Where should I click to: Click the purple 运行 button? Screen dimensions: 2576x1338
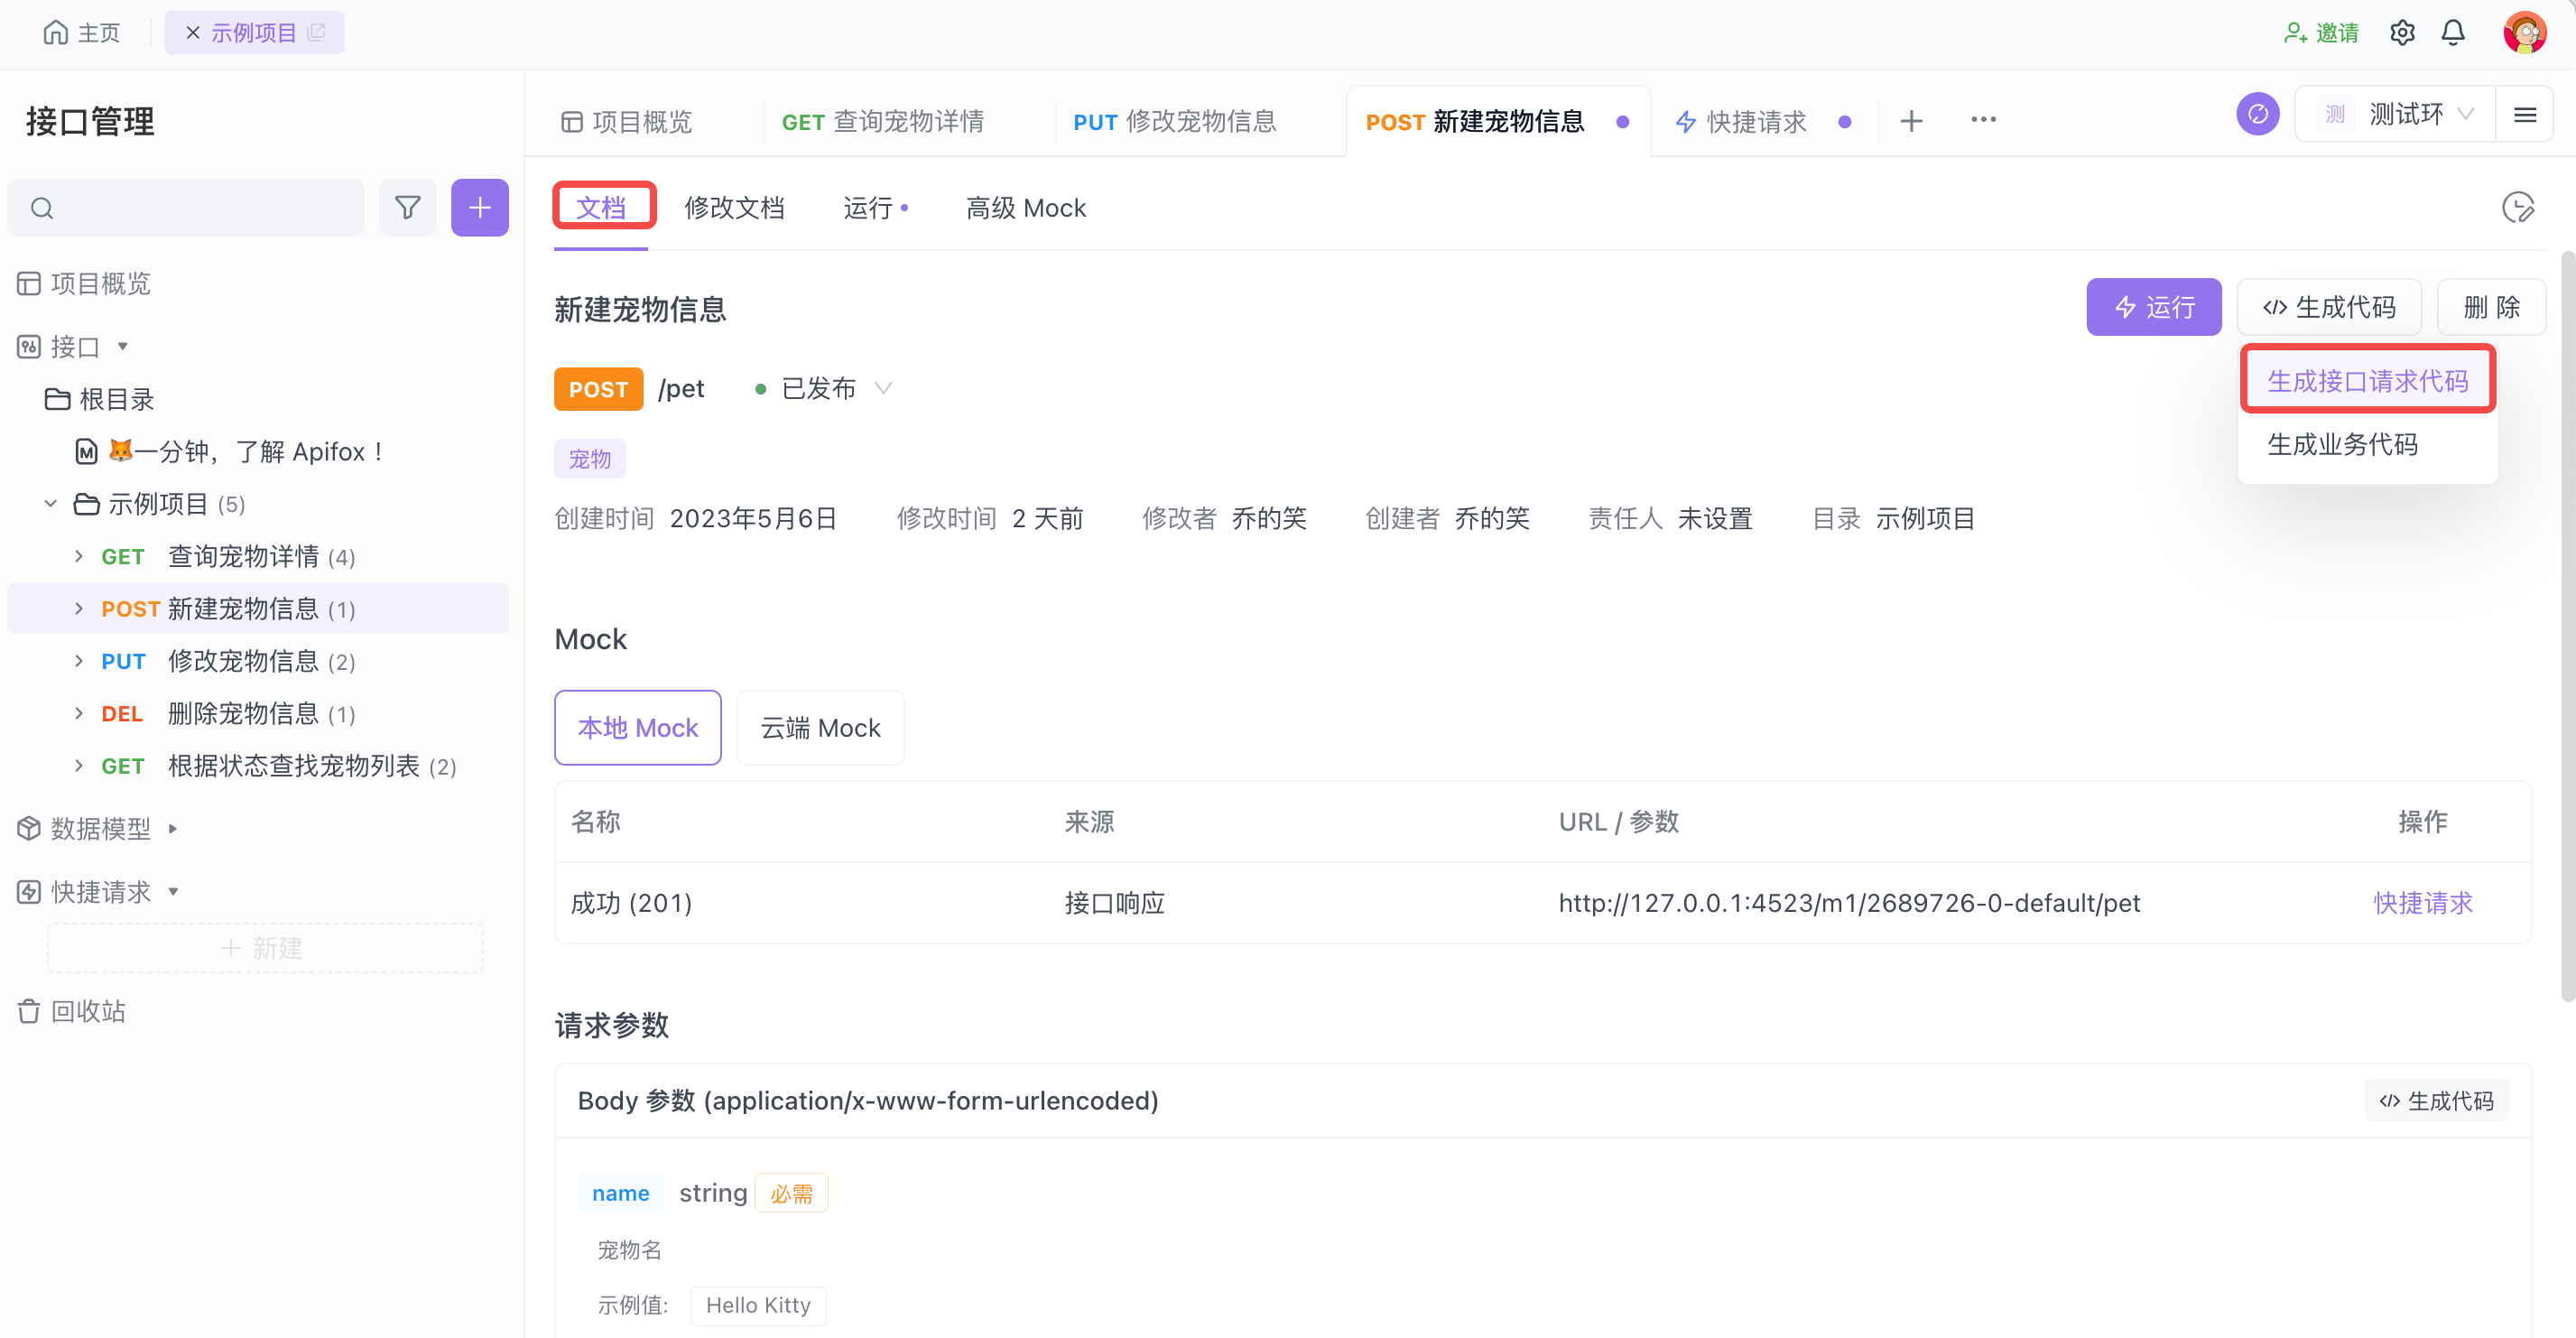tap(2153, 307)
